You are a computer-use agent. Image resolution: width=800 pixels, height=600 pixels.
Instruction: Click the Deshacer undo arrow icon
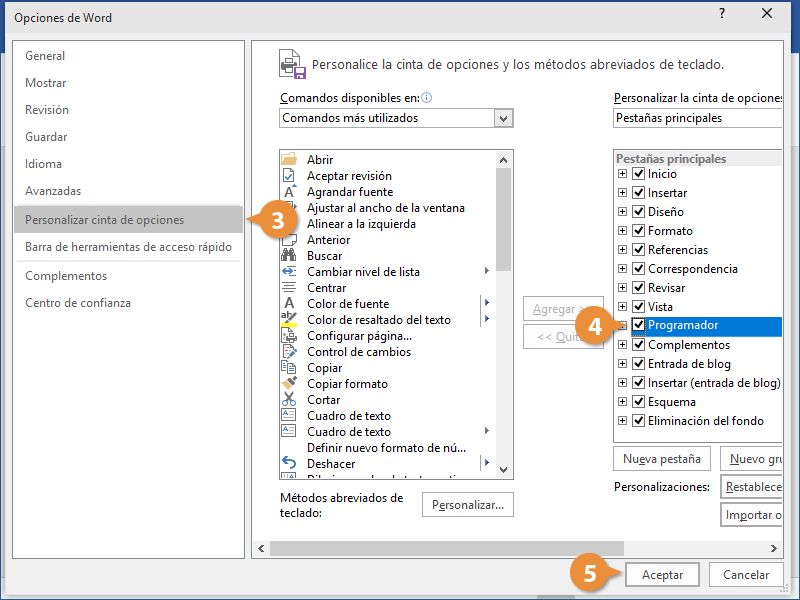click(289, 464)
